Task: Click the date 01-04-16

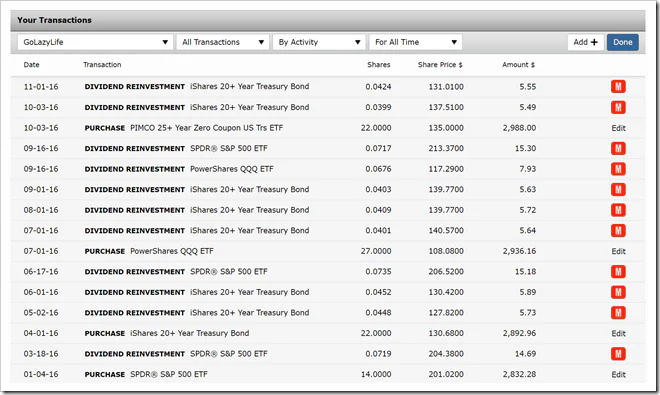Action: pyautogui.click(x=41, y=374)
